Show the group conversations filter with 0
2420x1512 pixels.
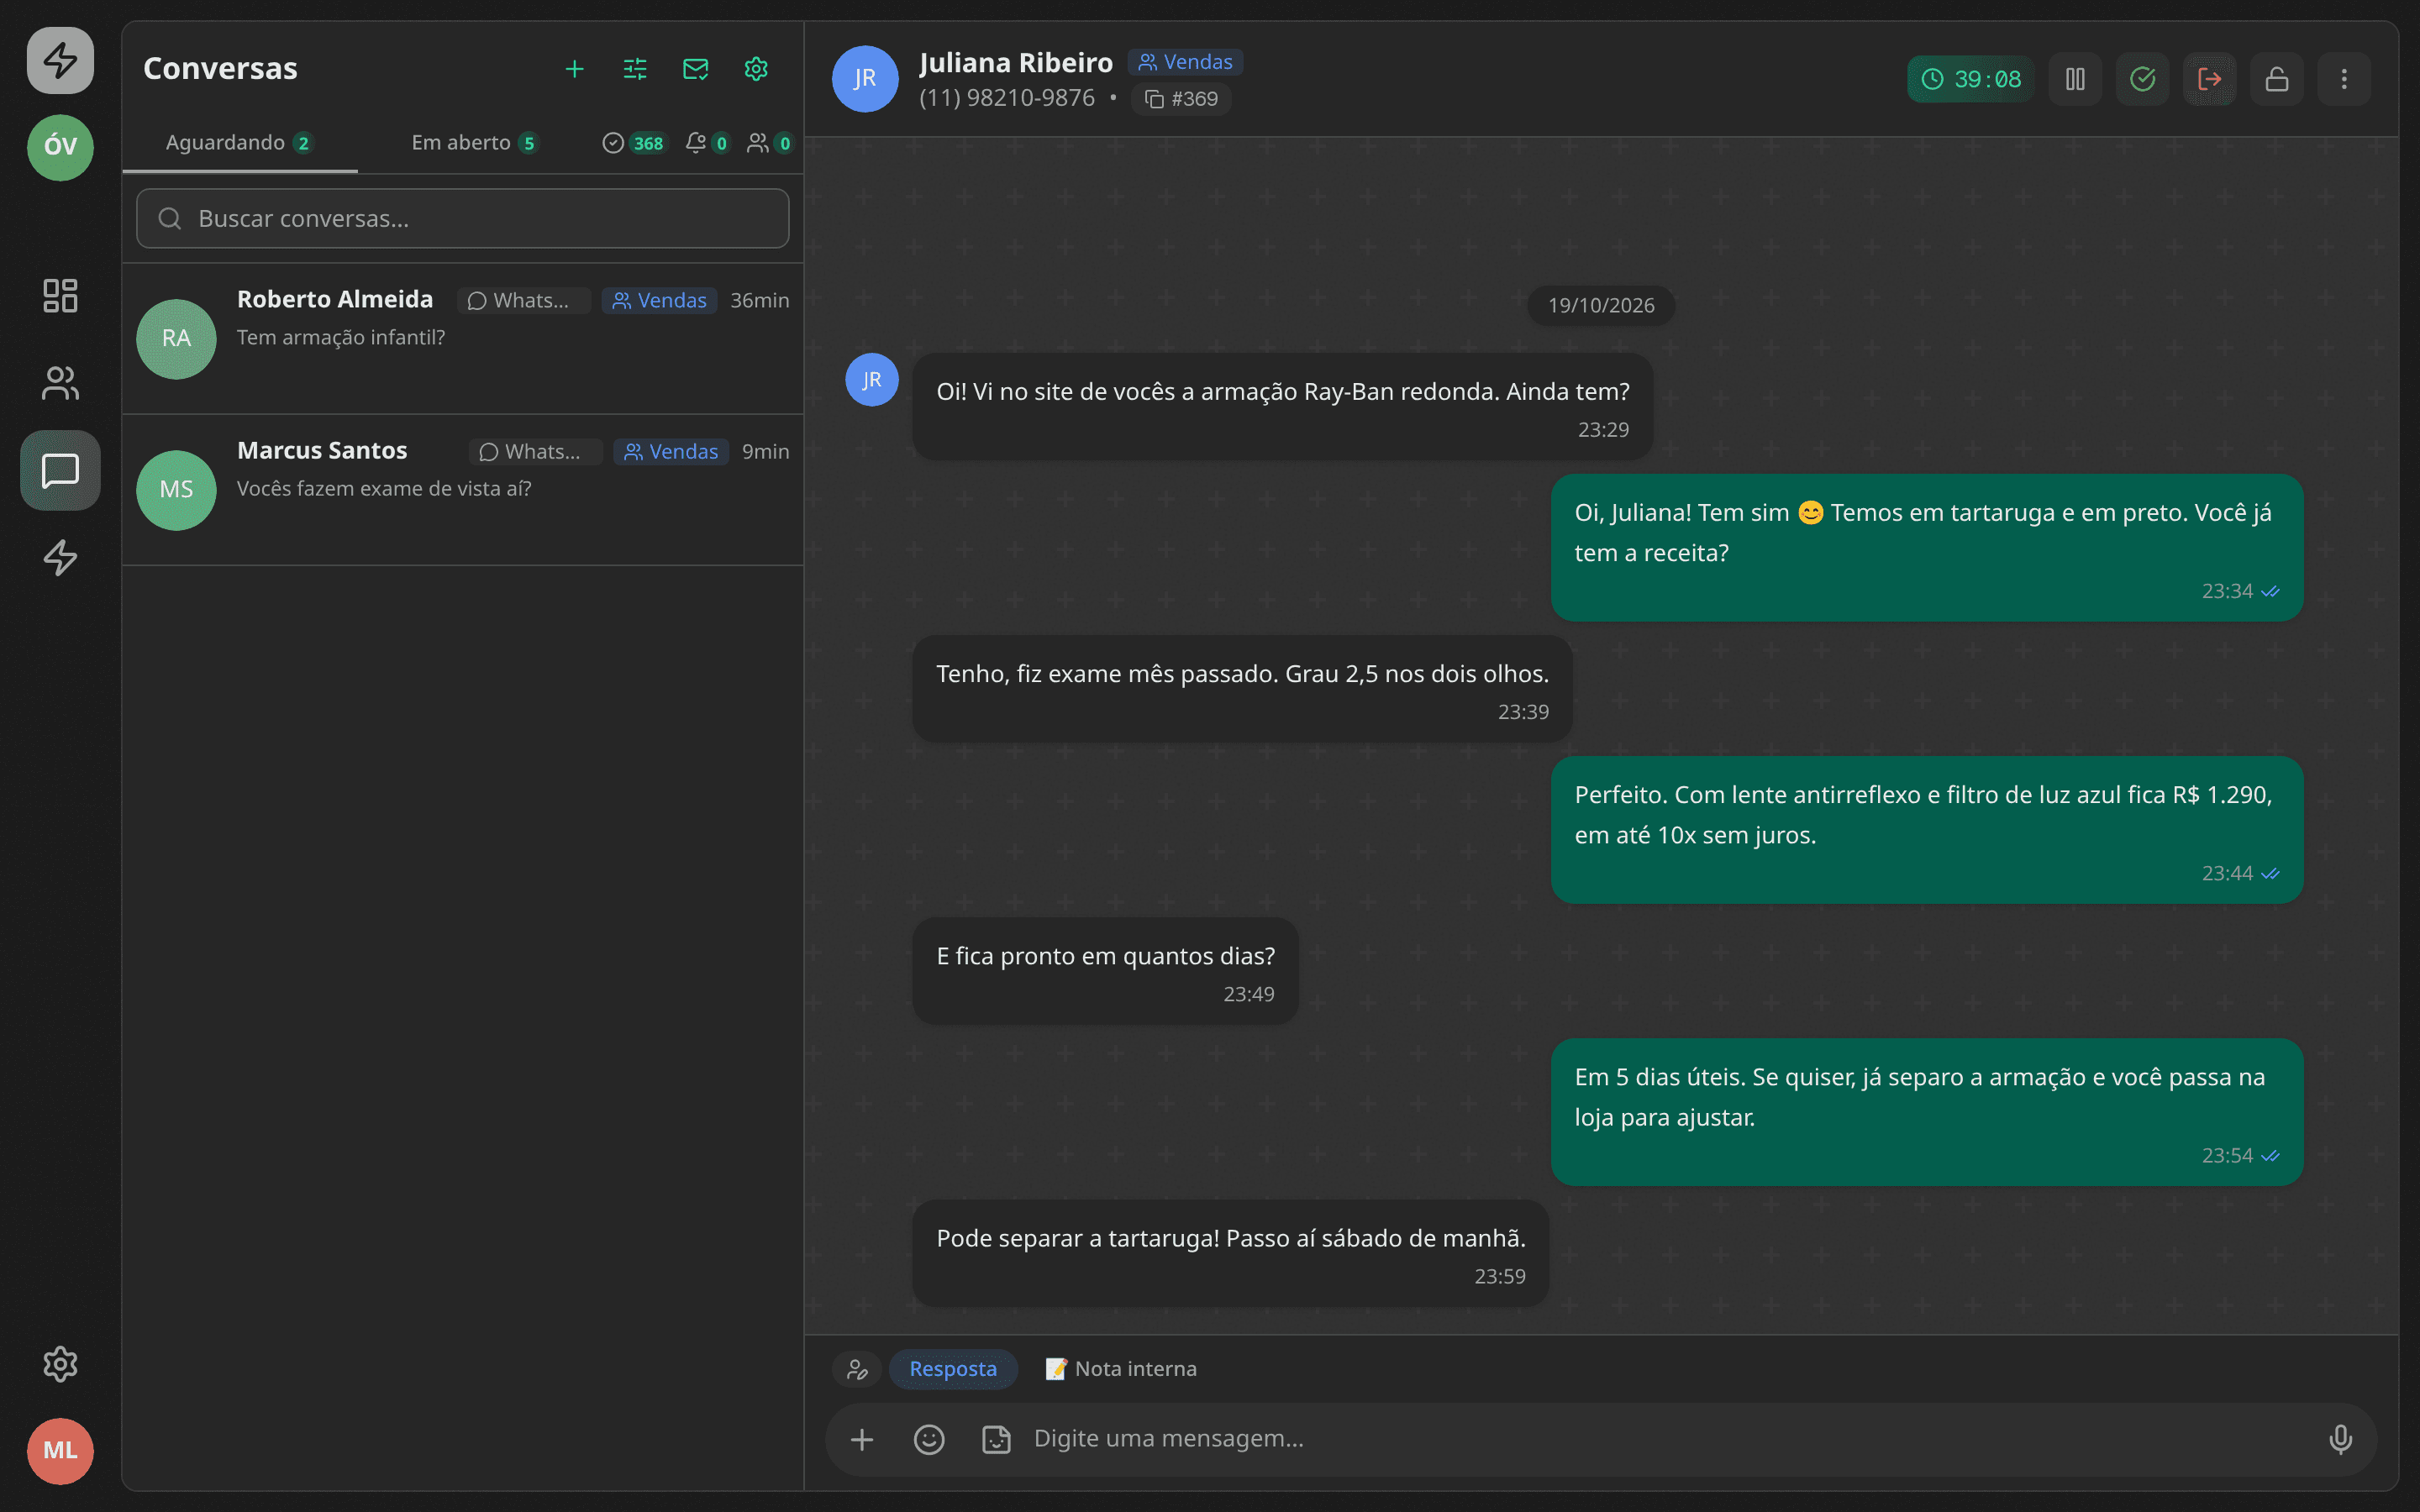(x=770, y=143)
